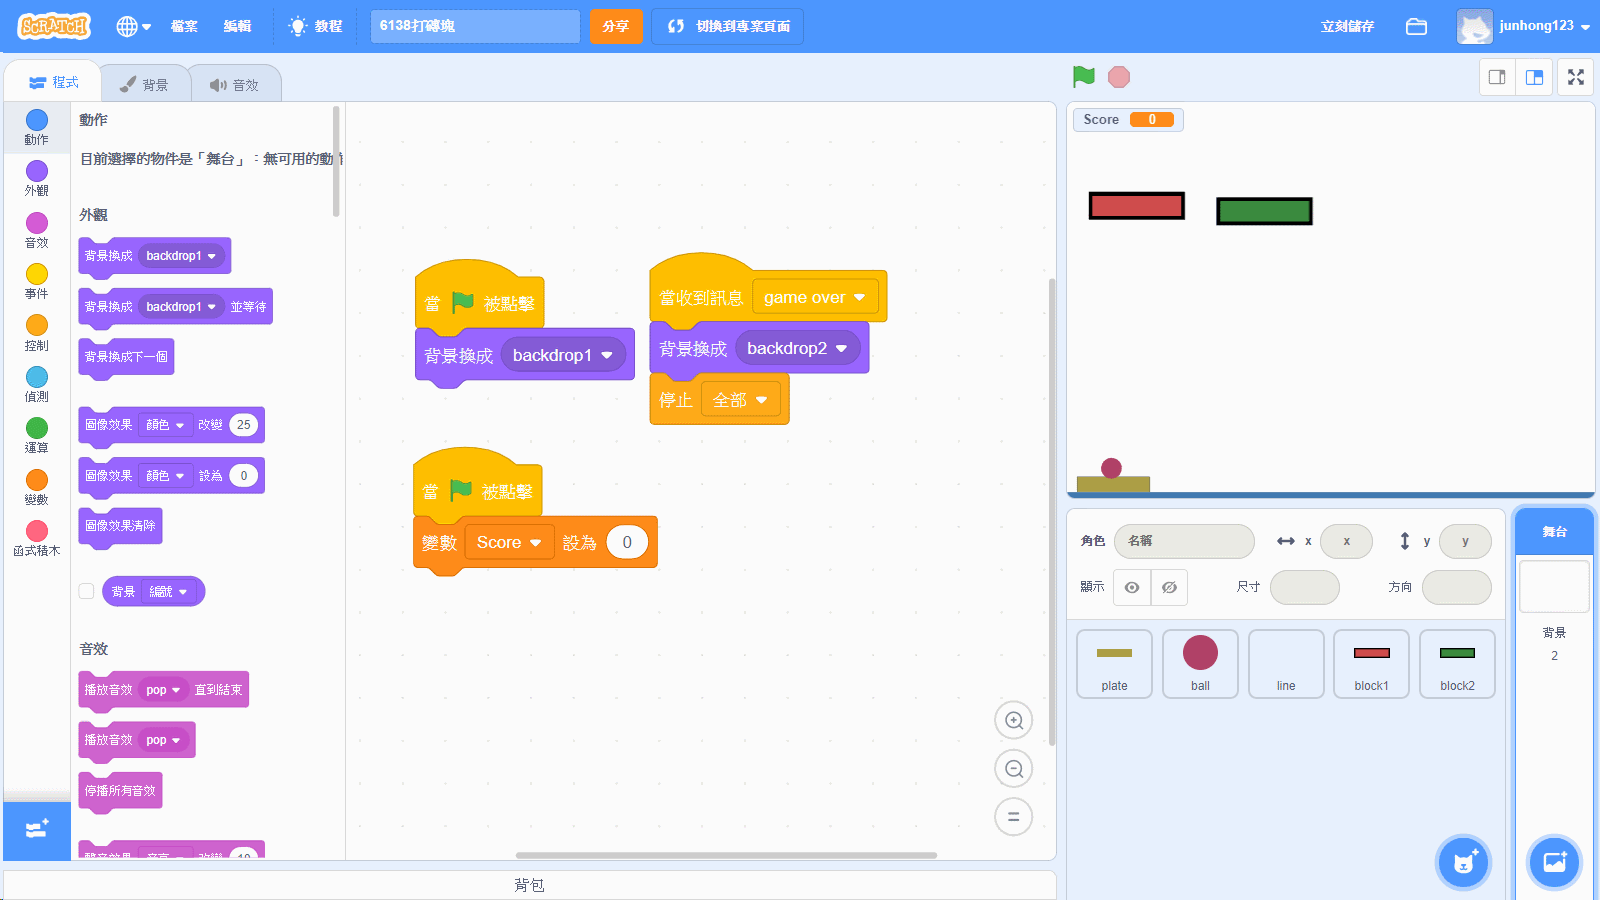The image size is (1600, 900).
Task: Select the 運算 operators category
Action: click(x=37, y=436)
